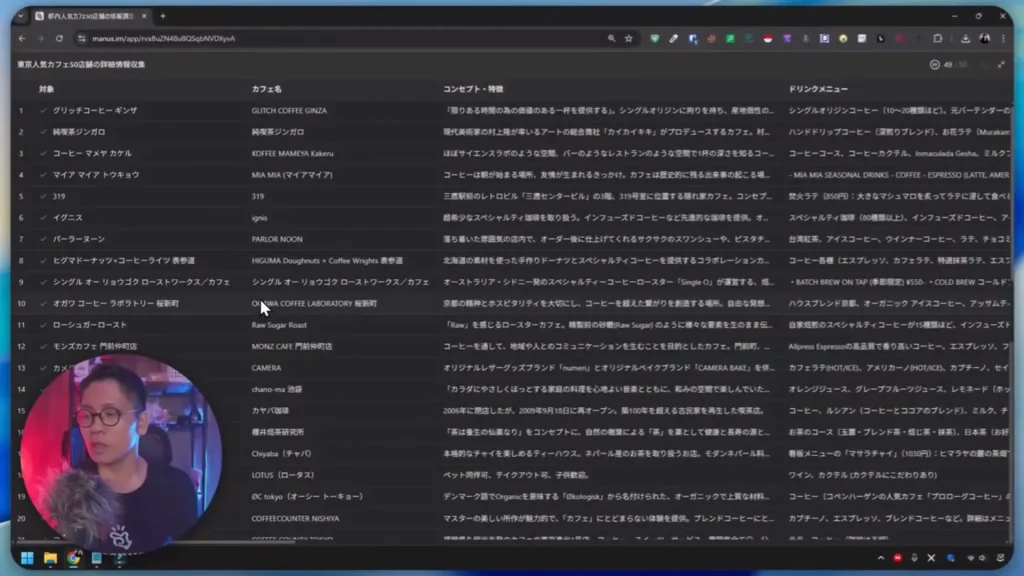
Task: Open the browser Downloads tray
Action: point(965,39)
